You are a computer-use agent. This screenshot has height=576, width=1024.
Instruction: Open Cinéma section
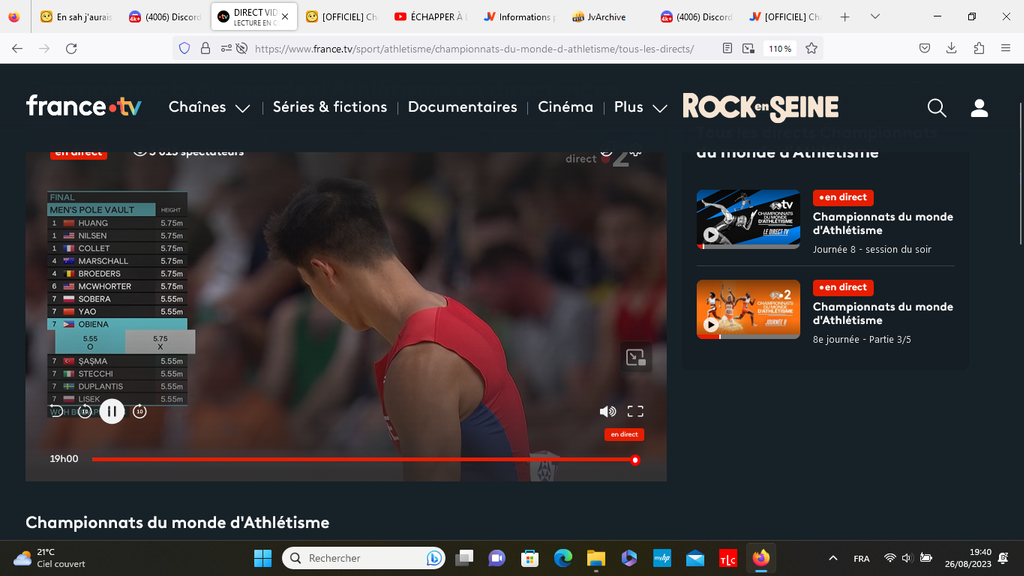tap(566, 107)
